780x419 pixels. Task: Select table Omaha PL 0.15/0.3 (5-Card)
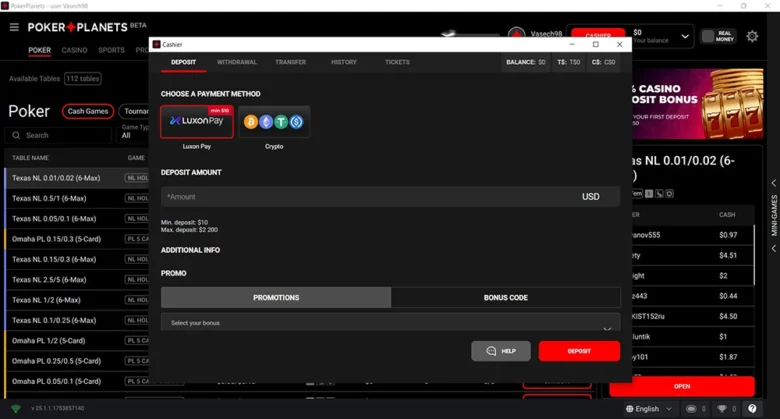pos(56,239)
